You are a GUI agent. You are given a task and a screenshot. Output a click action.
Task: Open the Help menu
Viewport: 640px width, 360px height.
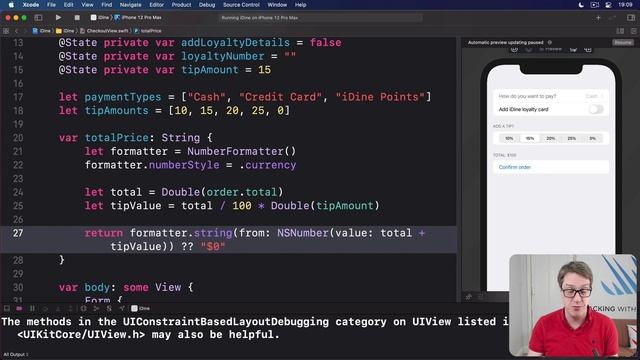(300, 5)
